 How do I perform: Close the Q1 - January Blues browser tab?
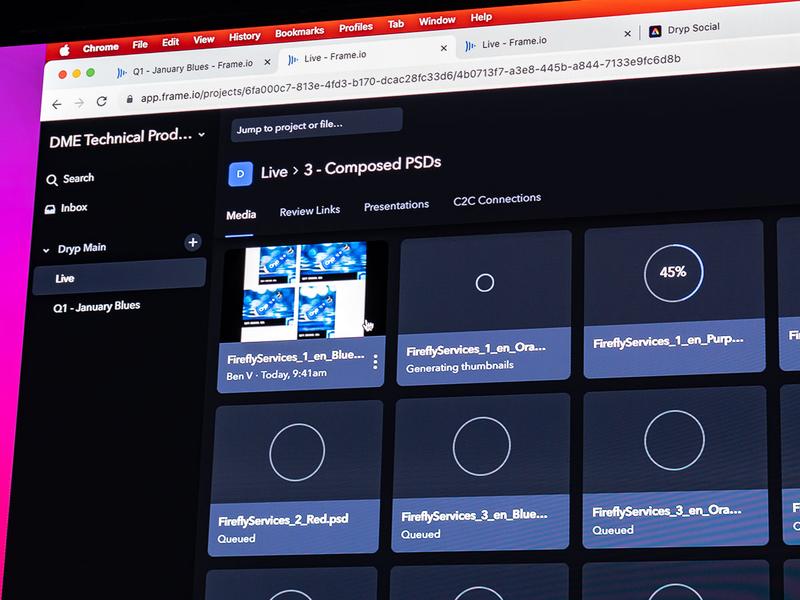pos(269,63)
